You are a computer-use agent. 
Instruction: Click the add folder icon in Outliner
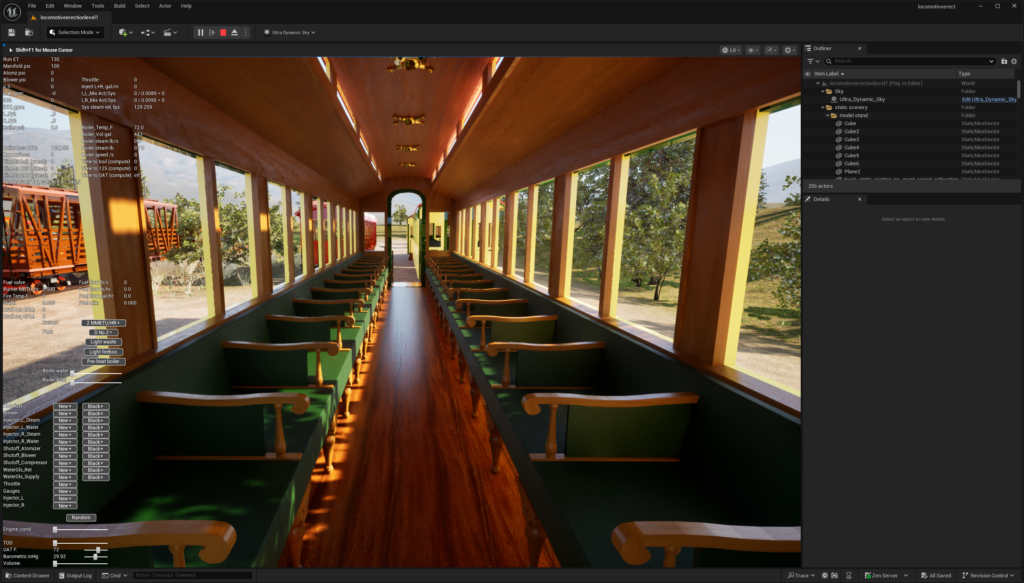click(x=1004, y=61)
